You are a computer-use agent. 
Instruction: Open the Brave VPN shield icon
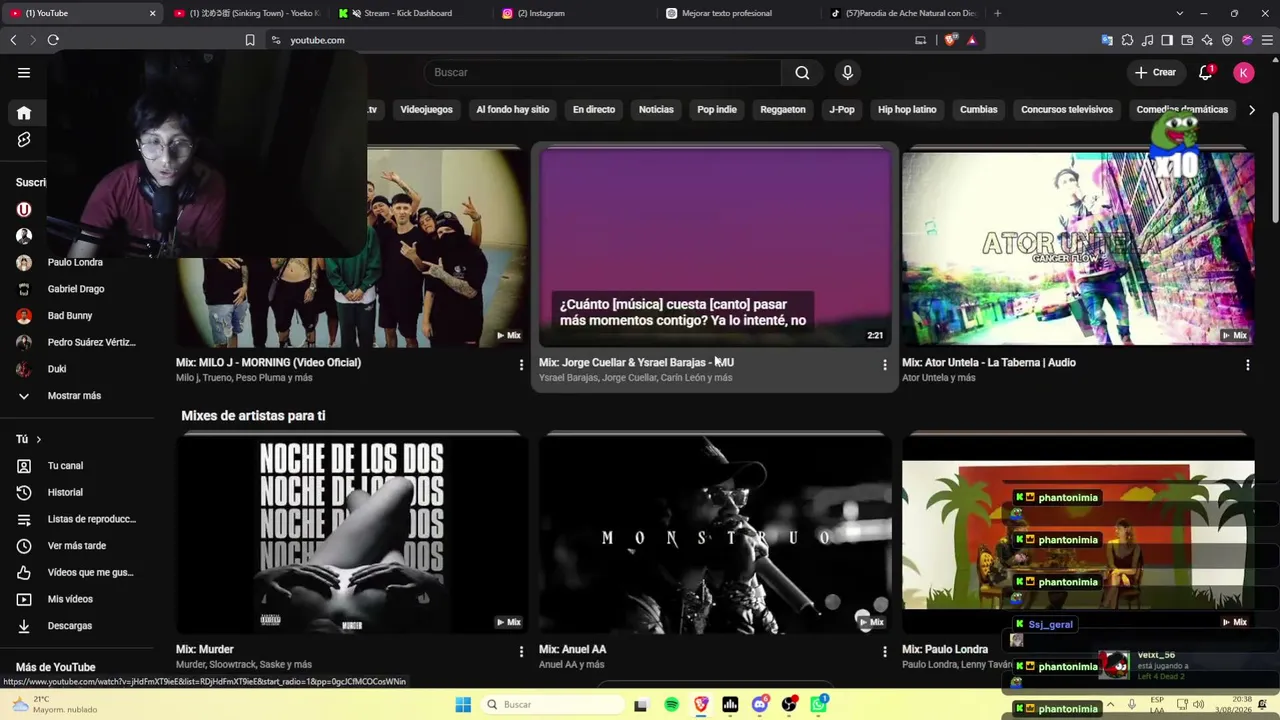[1227, 40]
